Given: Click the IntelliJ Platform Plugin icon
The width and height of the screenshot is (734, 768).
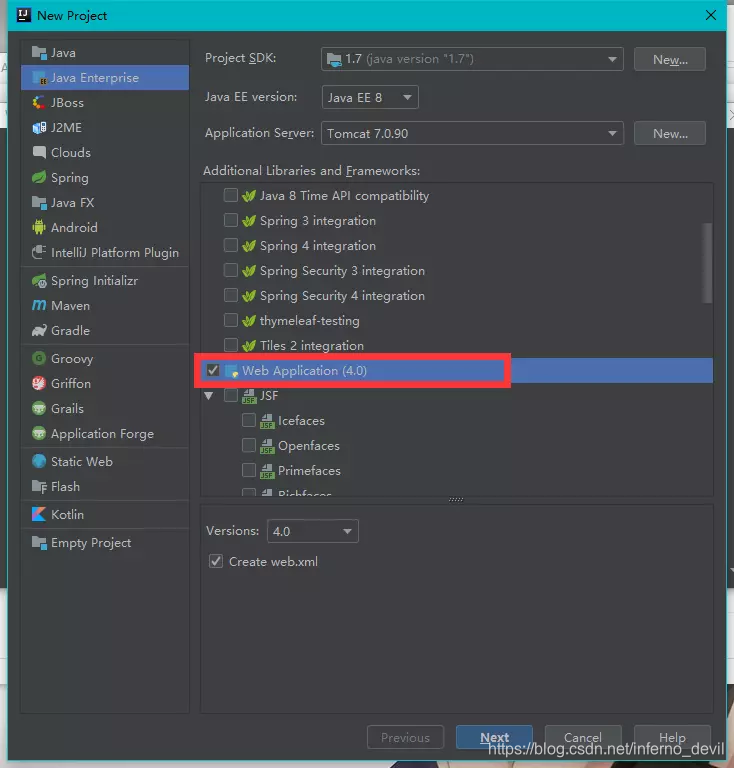Looking at the screenshot, I should 39,252.
